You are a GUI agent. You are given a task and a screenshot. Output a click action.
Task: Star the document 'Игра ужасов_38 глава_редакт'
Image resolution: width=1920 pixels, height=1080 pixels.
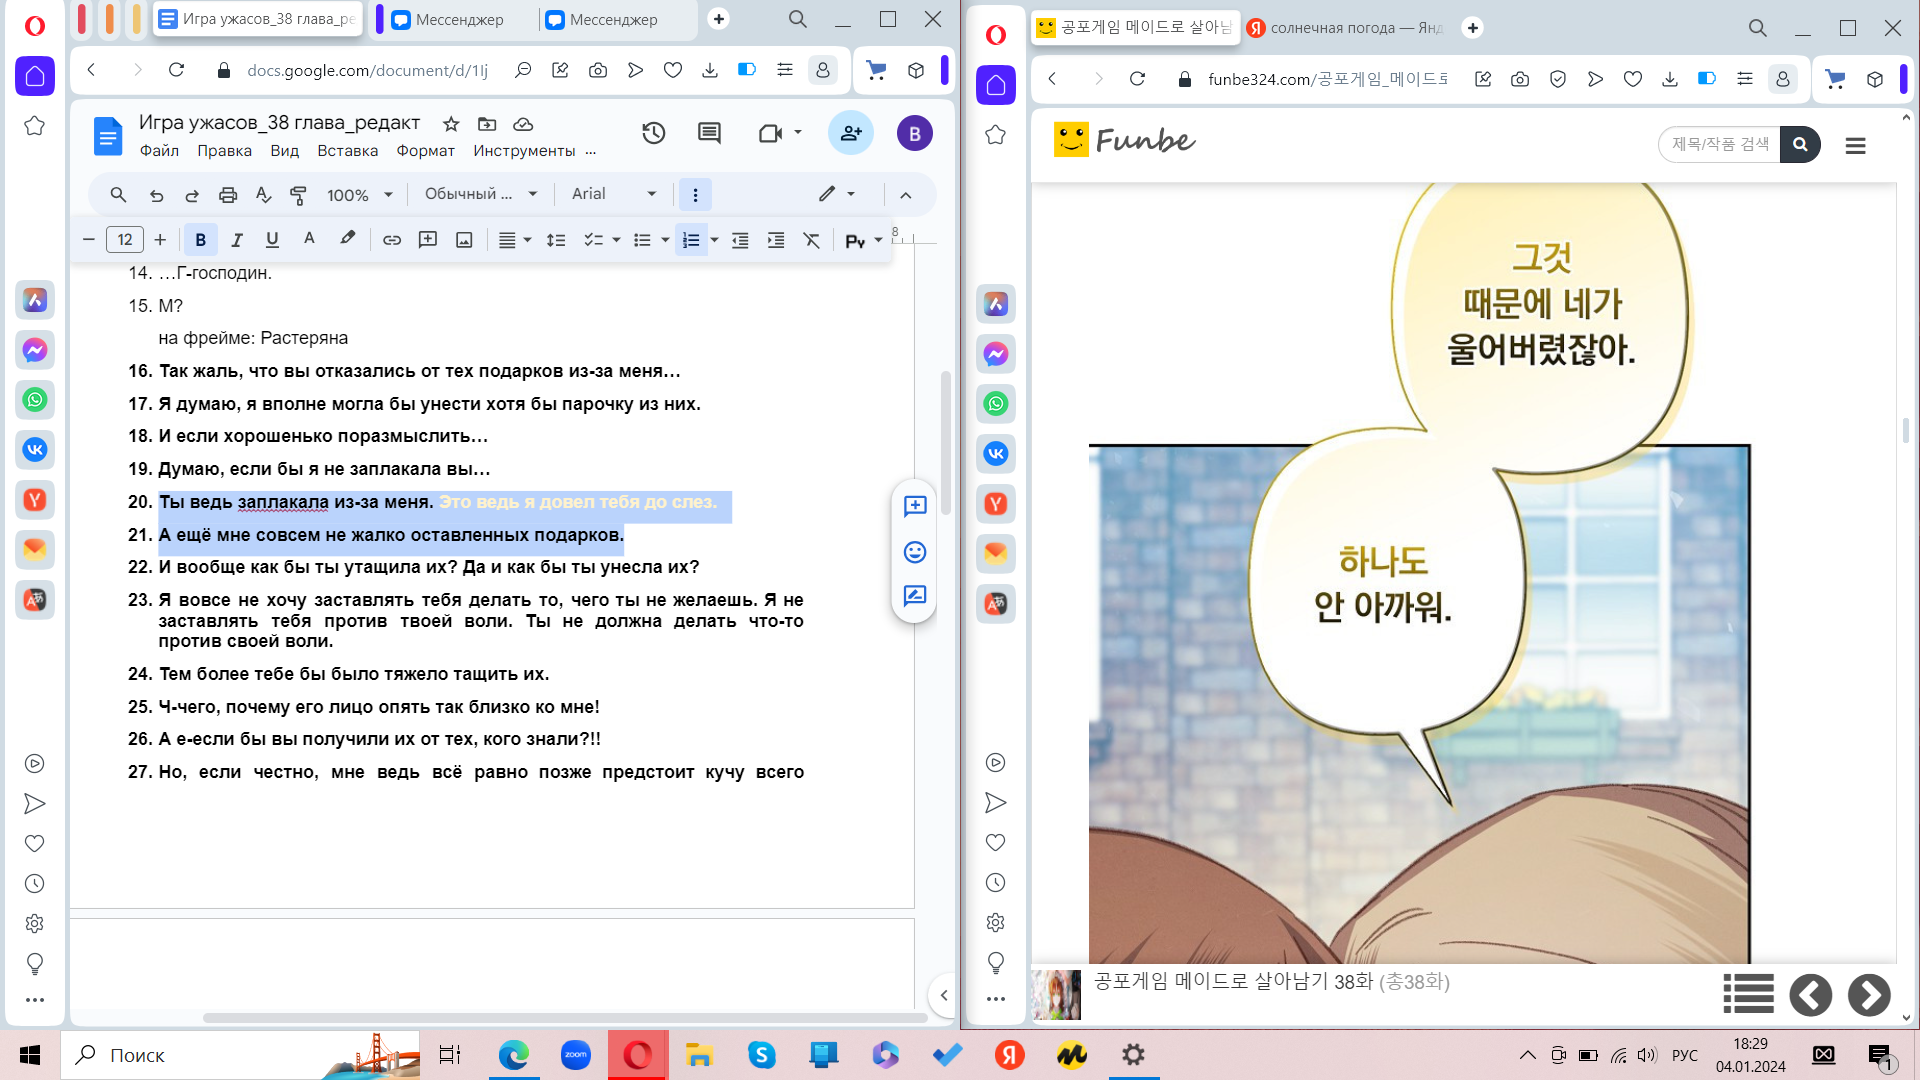click(451, 124)
